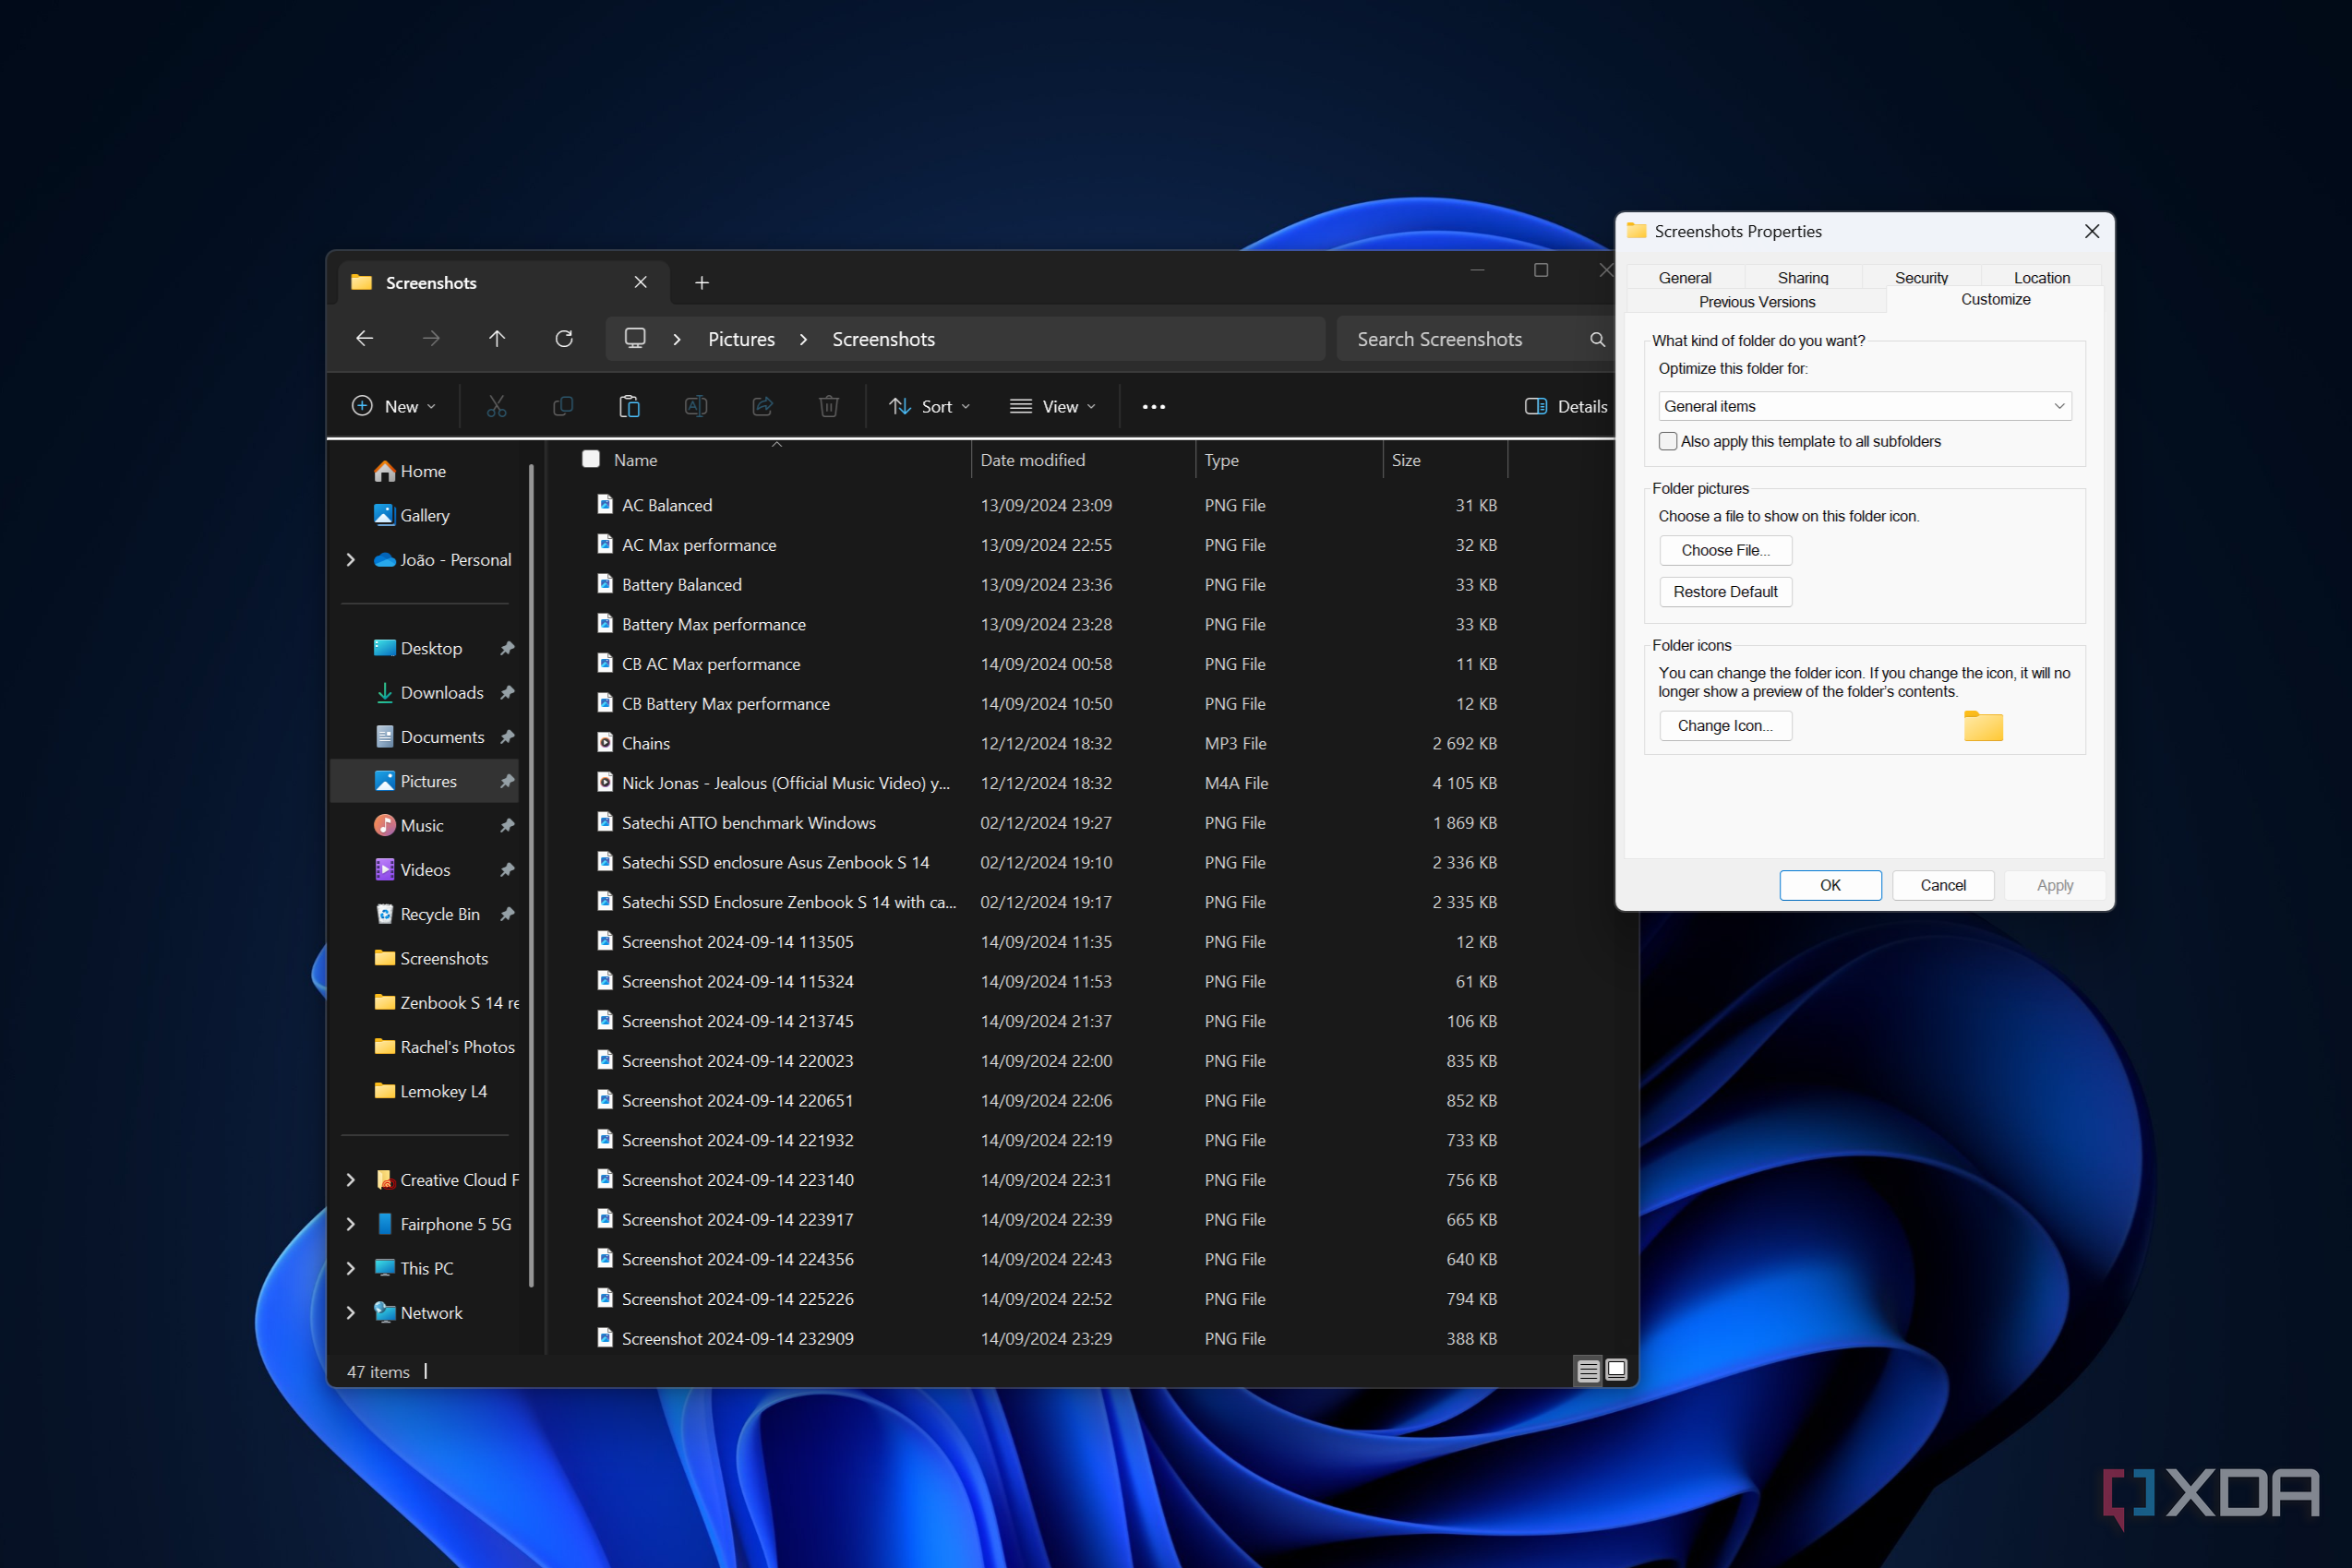Click the Cut scissors icon in toolbar
The image size is (2352, 1568).
coord(496,406)
